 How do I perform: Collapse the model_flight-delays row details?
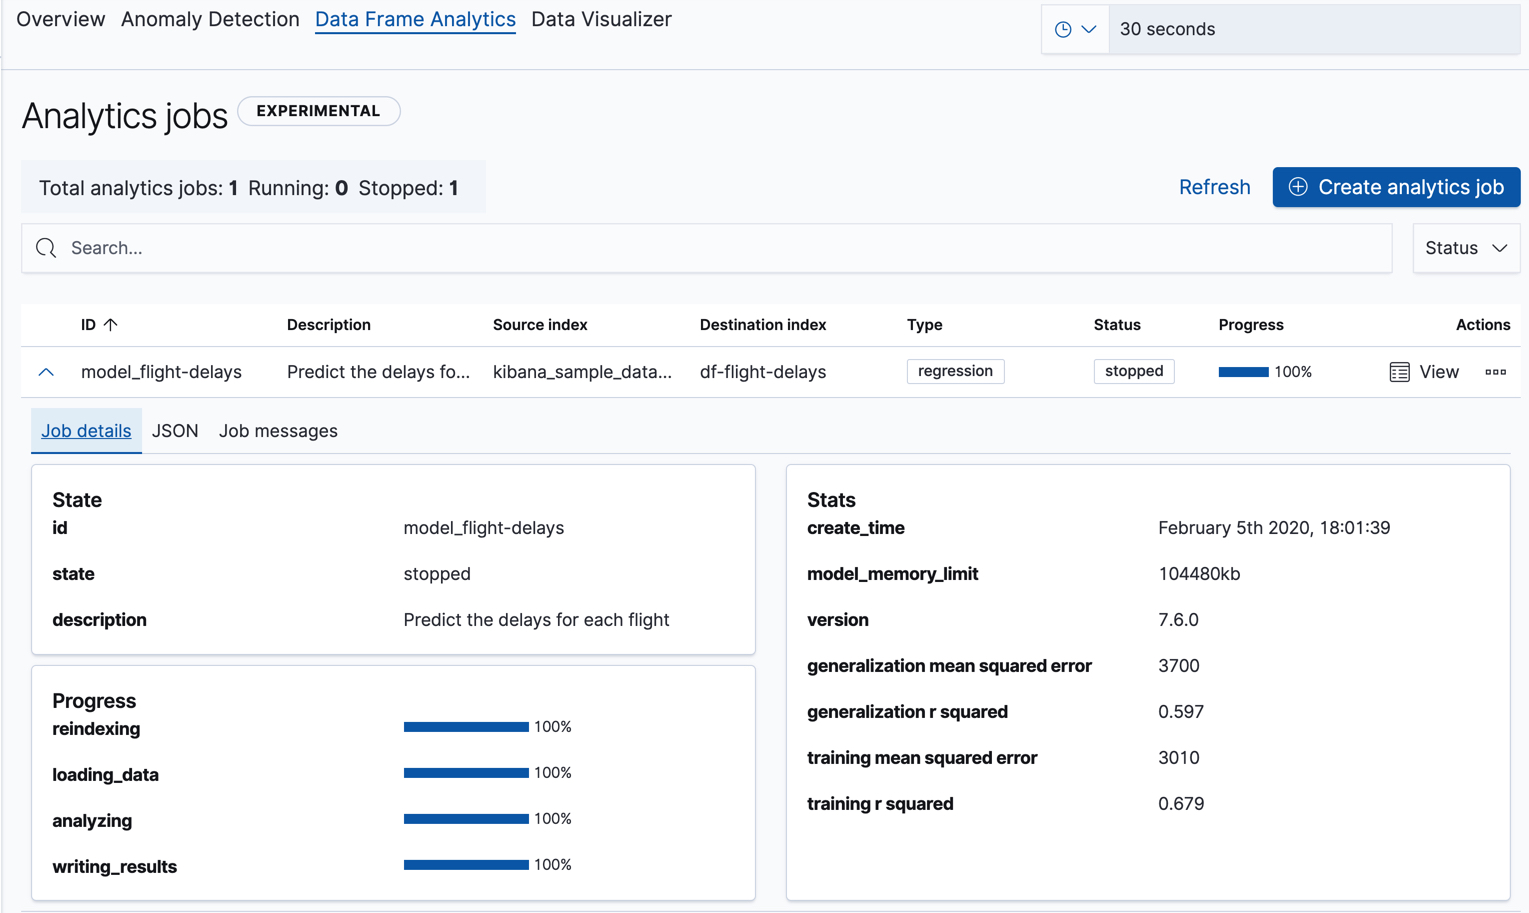(45, 371)
